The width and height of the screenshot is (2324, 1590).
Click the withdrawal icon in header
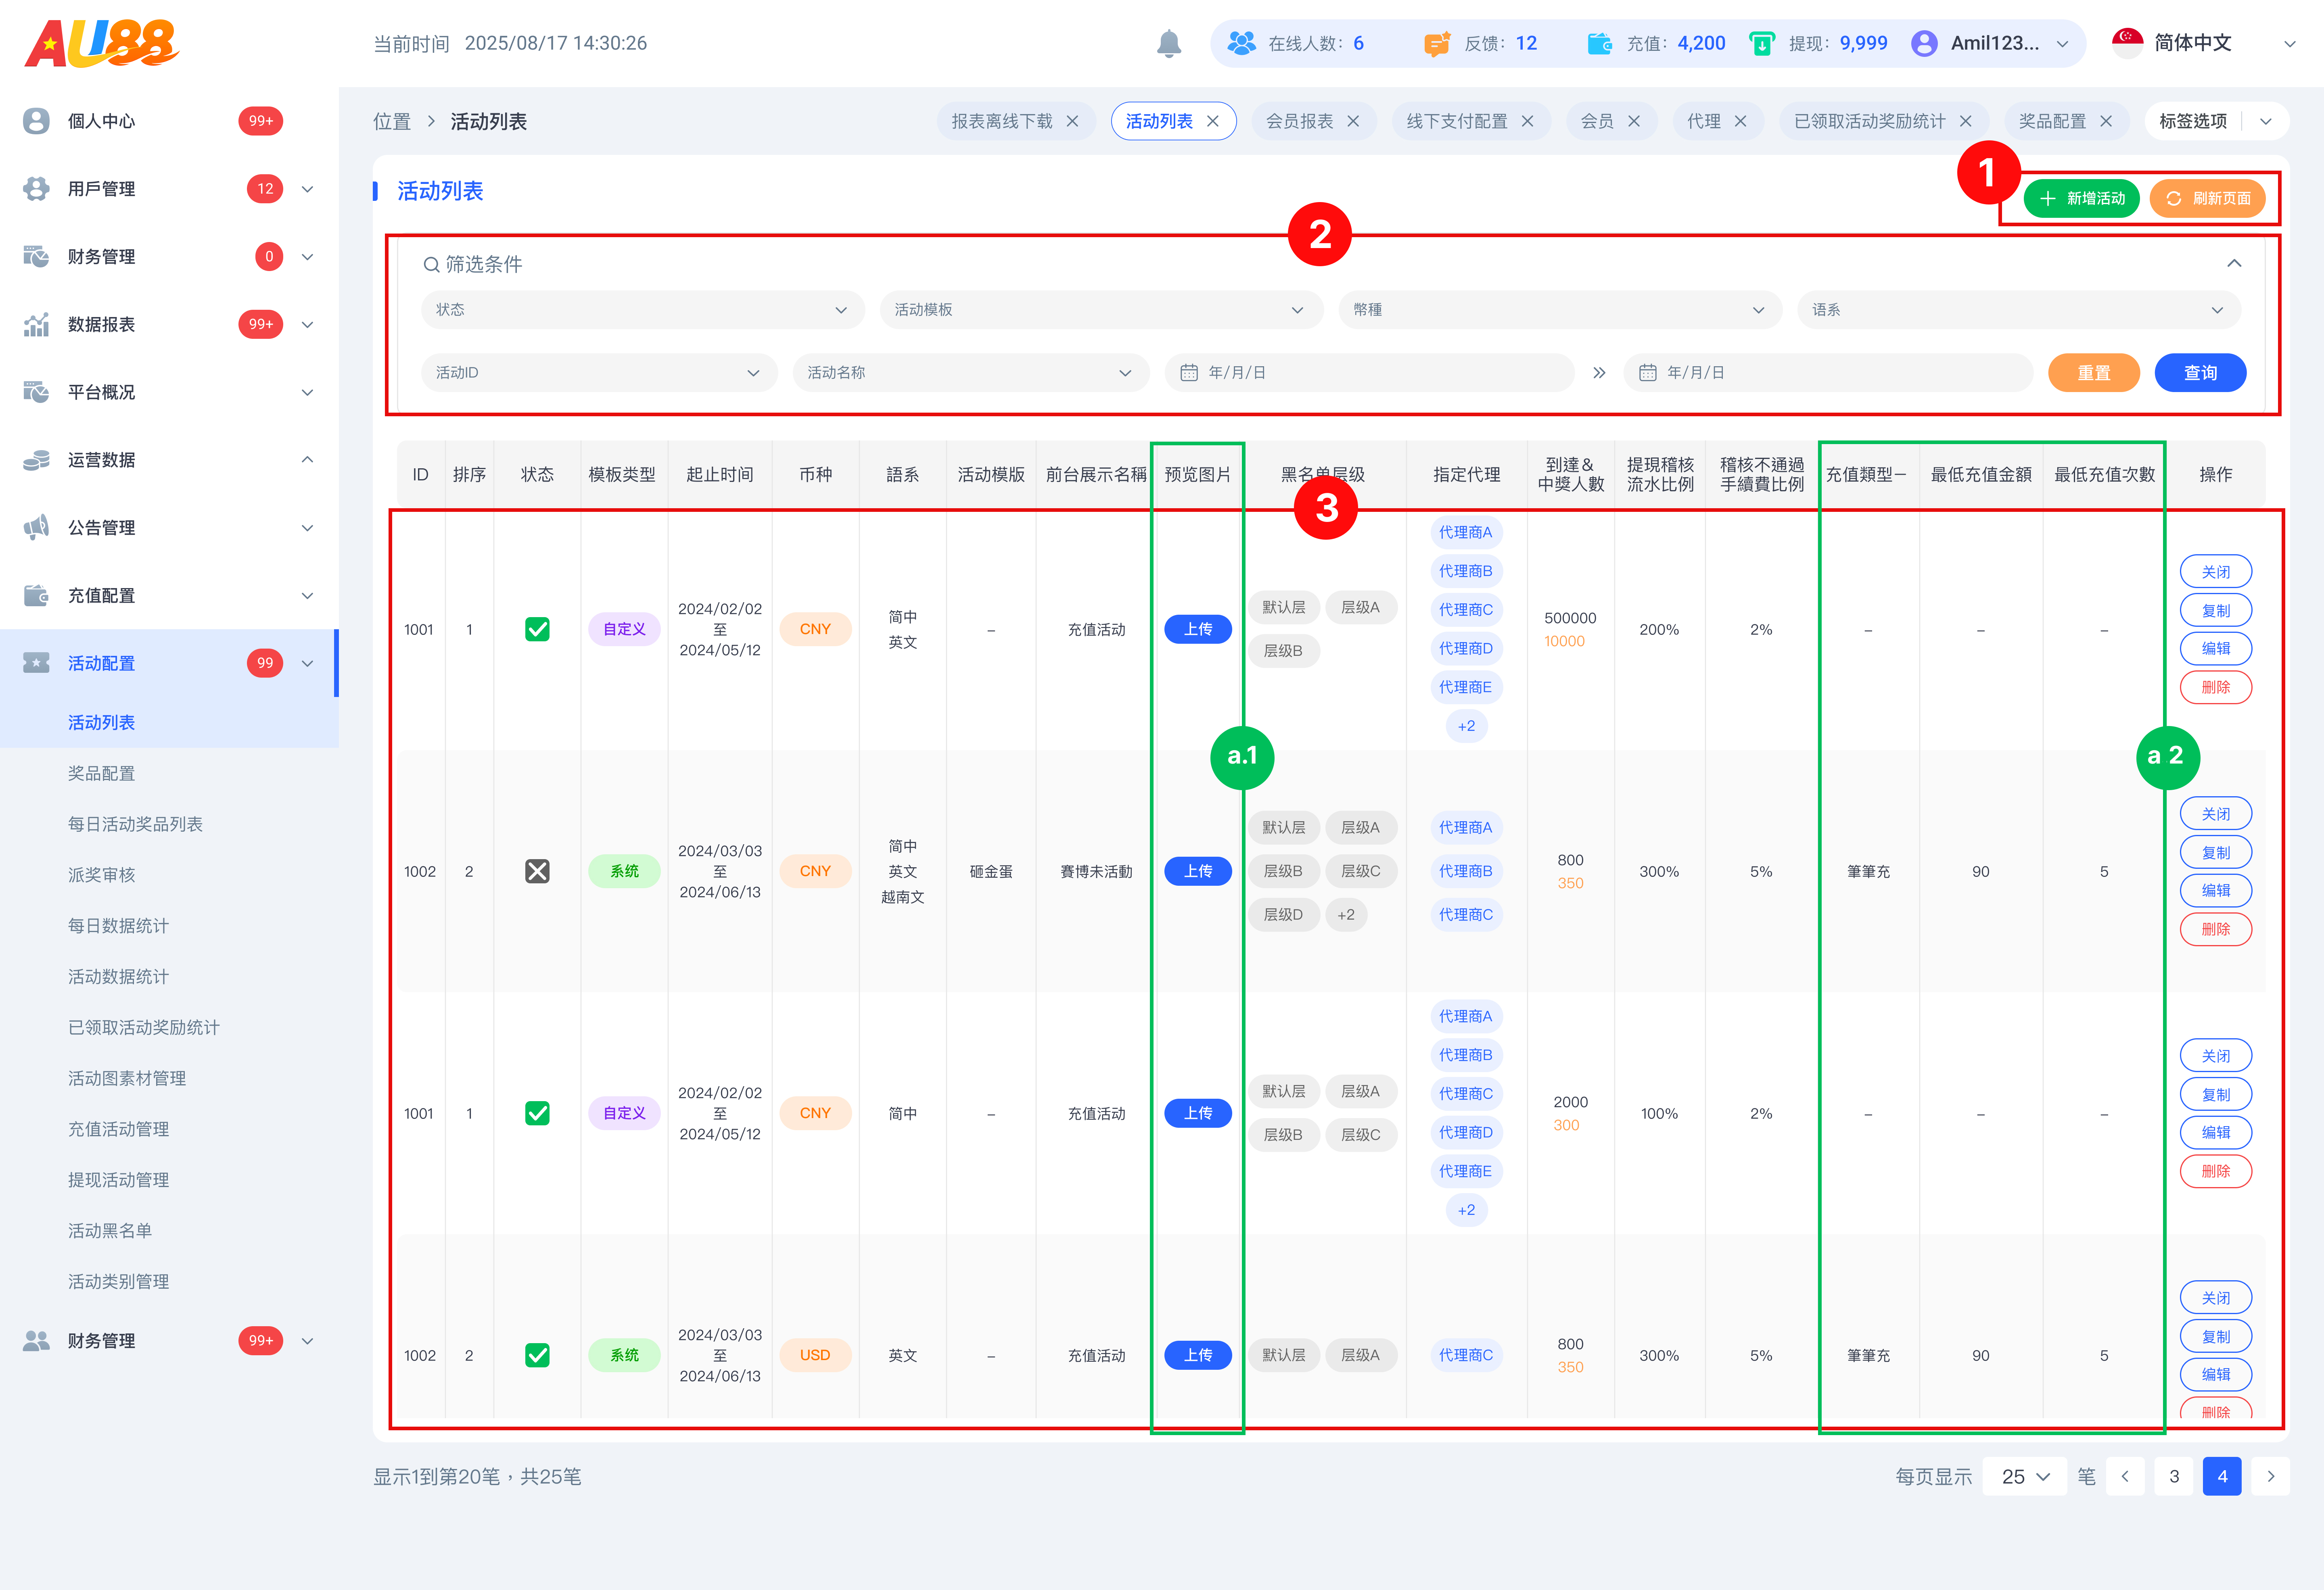[x=1761, y=44]
